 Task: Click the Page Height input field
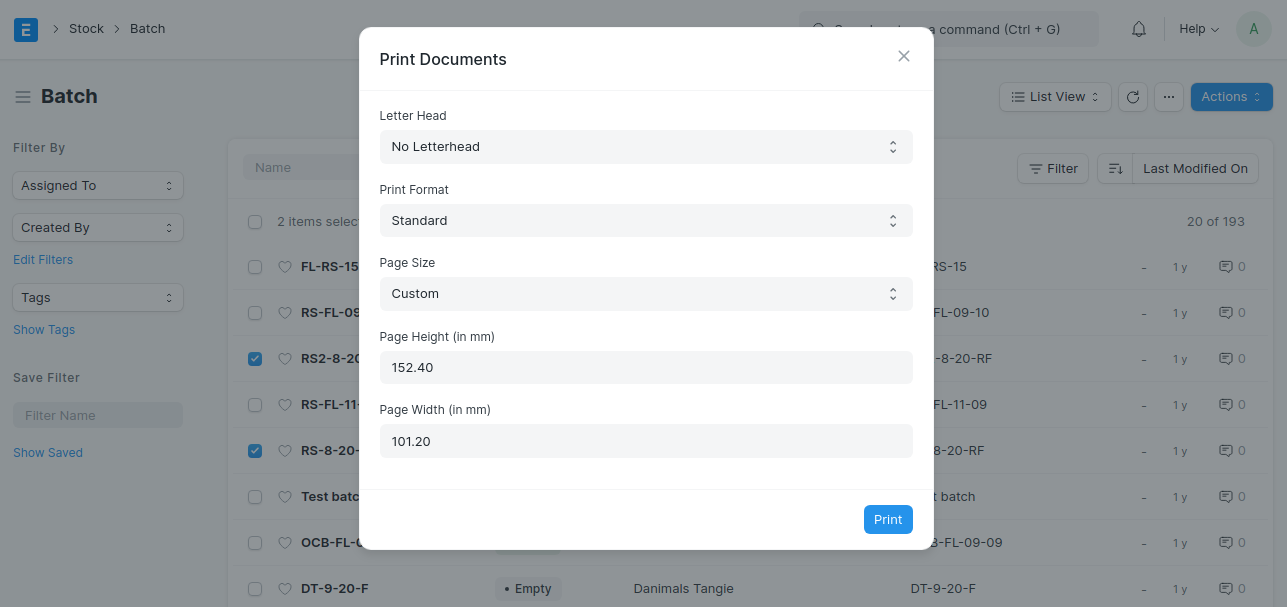646,367
